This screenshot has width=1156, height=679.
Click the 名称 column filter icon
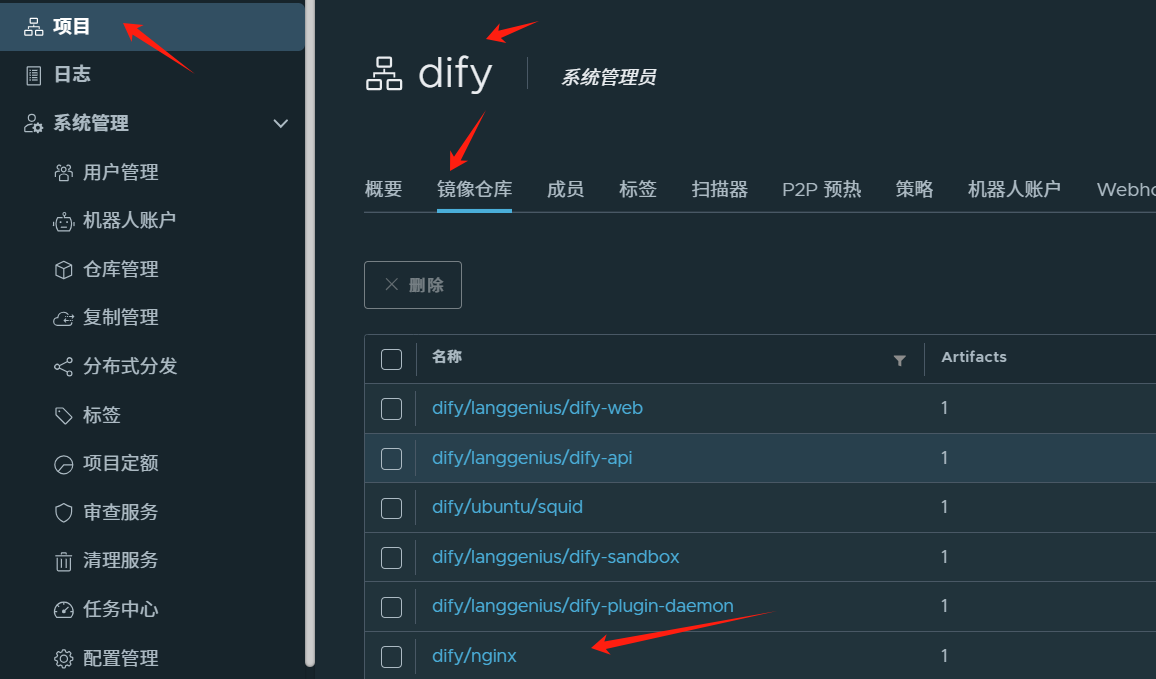(x=899, y=361)
